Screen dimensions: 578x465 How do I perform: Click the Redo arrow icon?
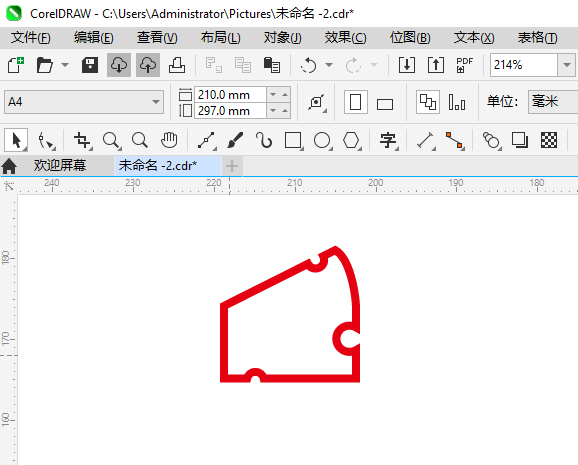(x=353, y=65)
